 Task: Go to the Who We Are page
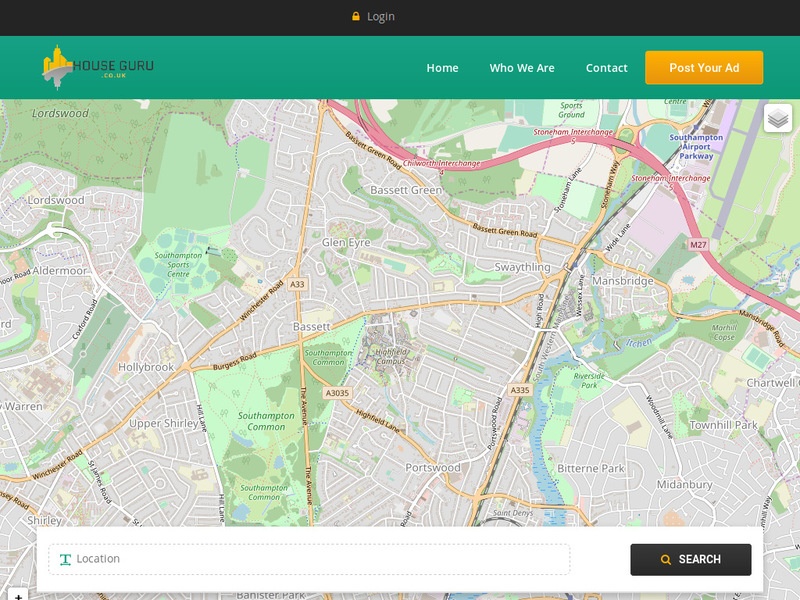point(522,68)
